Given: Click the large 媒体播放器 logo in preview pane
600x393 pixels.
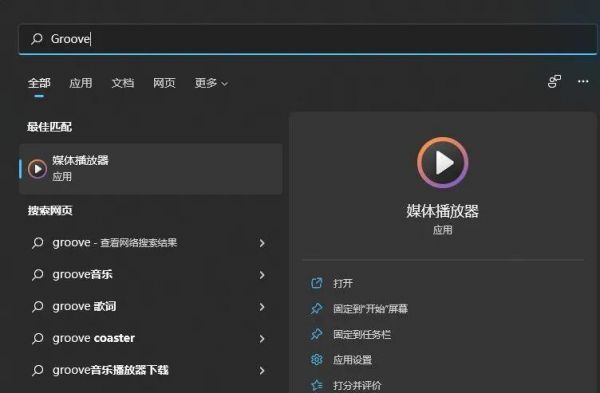Looking at the screenshot, I should click(443, 163).
